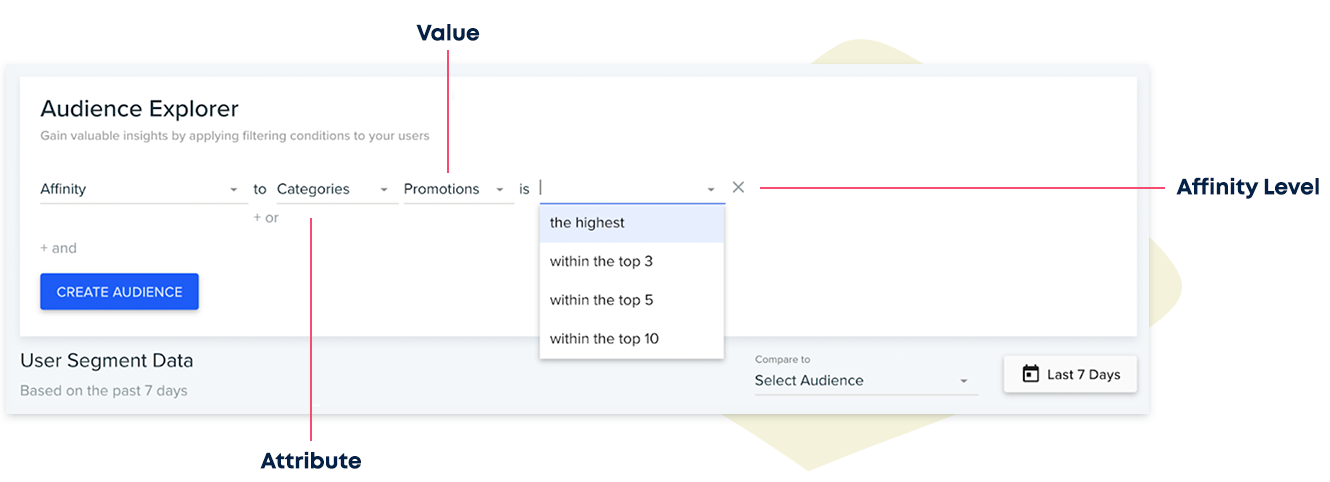Click the affinity level dropdown arrow
1330x482 pixels.
click(711, 189)
